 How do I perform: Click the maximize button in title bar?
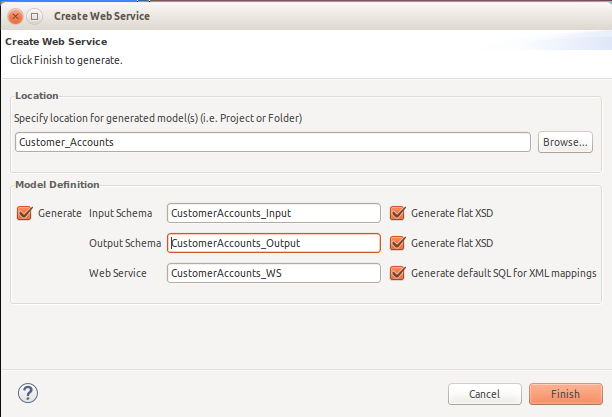[x=34, y=17]
